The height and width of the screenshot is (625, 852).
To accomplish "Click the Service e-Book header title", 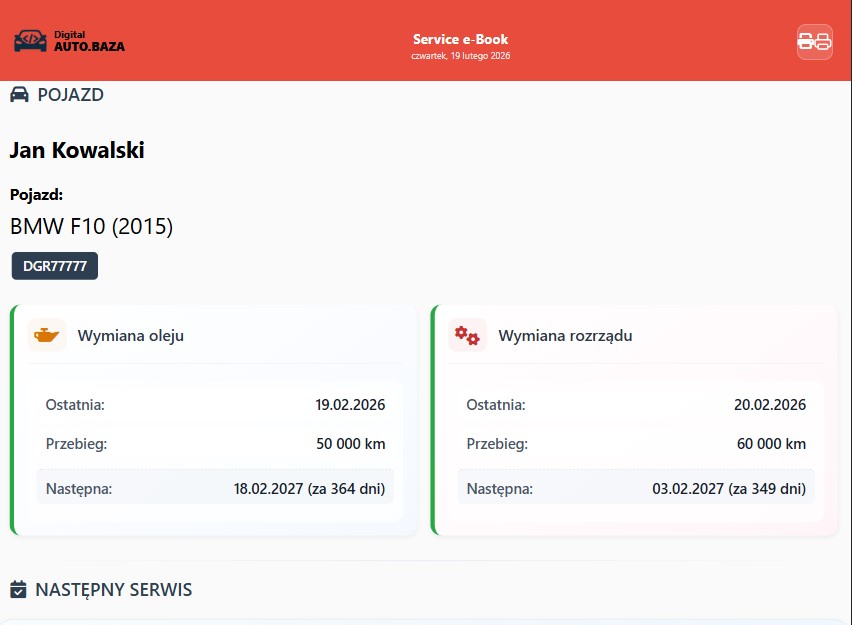I will click(x=461, y=38).
